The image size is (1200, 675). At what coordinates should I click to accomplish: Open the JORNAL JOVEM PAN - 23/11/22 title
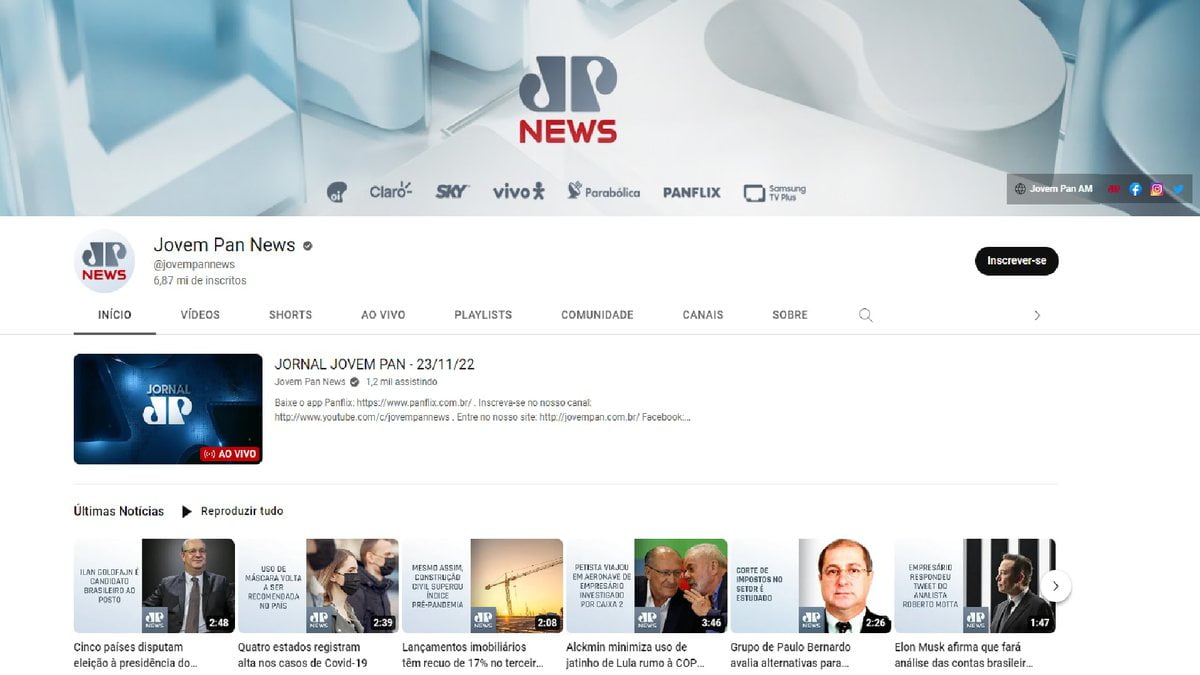click(374, 364)
